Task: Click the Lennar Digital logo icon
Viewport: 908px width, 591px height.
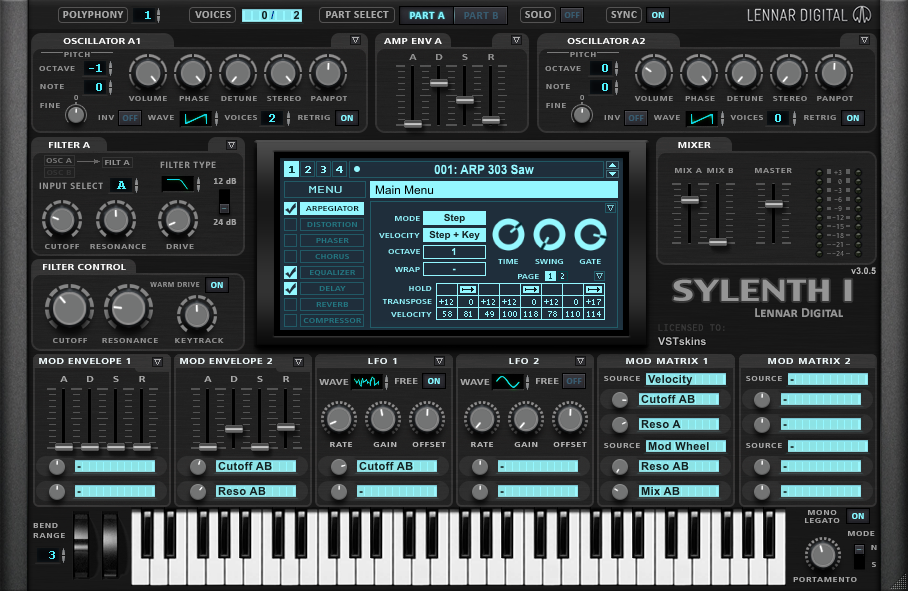Action: (x=862, y=14)
